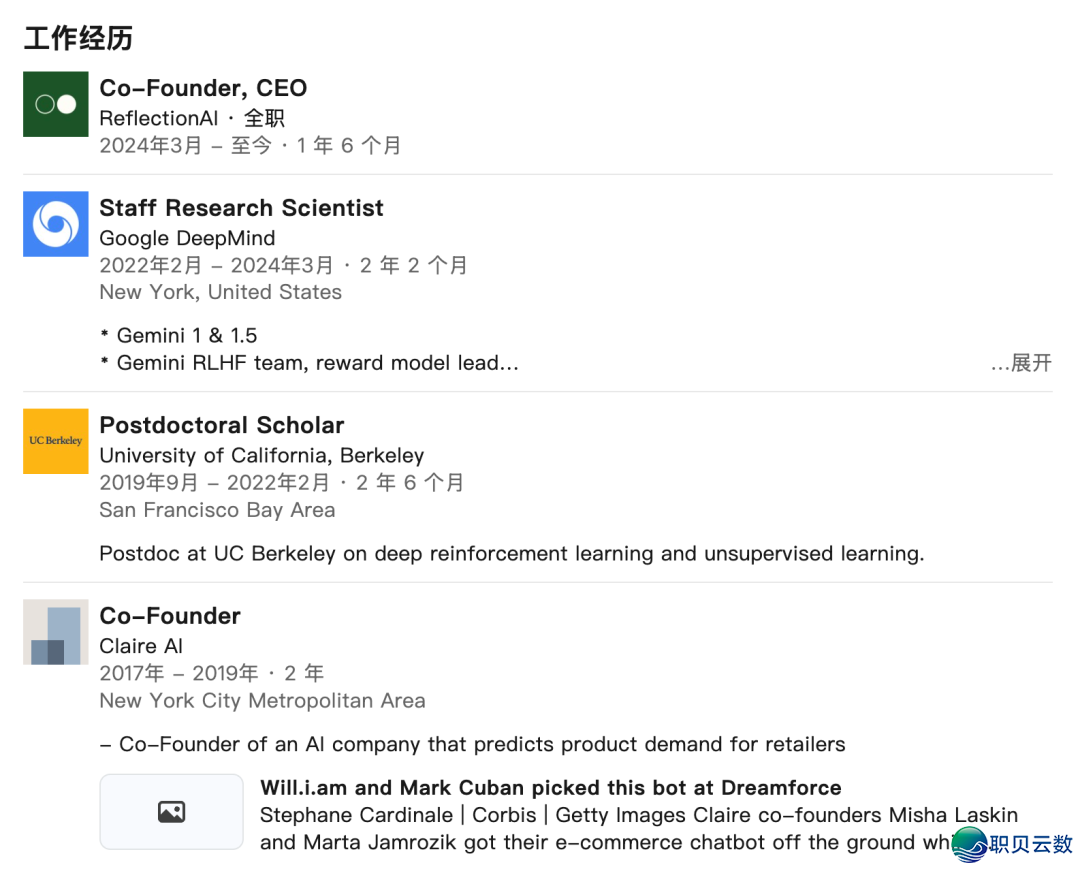Open the Claire AI company logo
This screenshot has height=869, width=1080.
[x=56, y=632]
